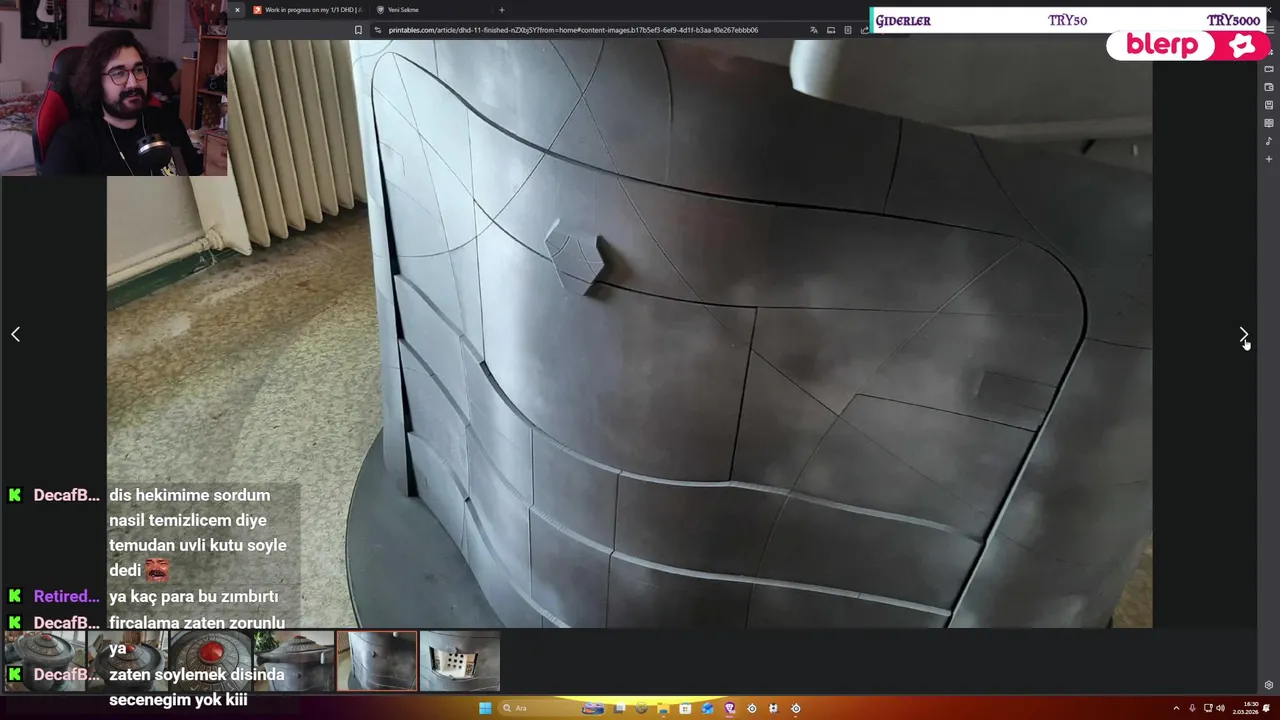Click the pink blerp mascot icon
The height and width of the screenshot is (720, 1280).
(x=1242, y=45)
